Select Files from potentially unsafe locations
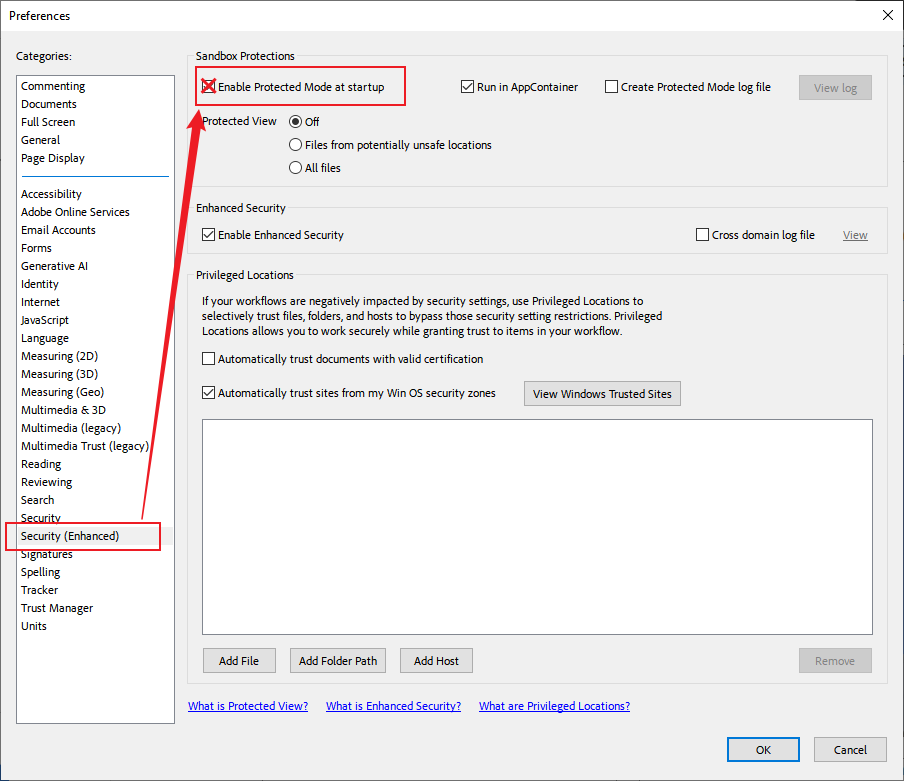This screenshot has width=904, height=781. (296, 144)
